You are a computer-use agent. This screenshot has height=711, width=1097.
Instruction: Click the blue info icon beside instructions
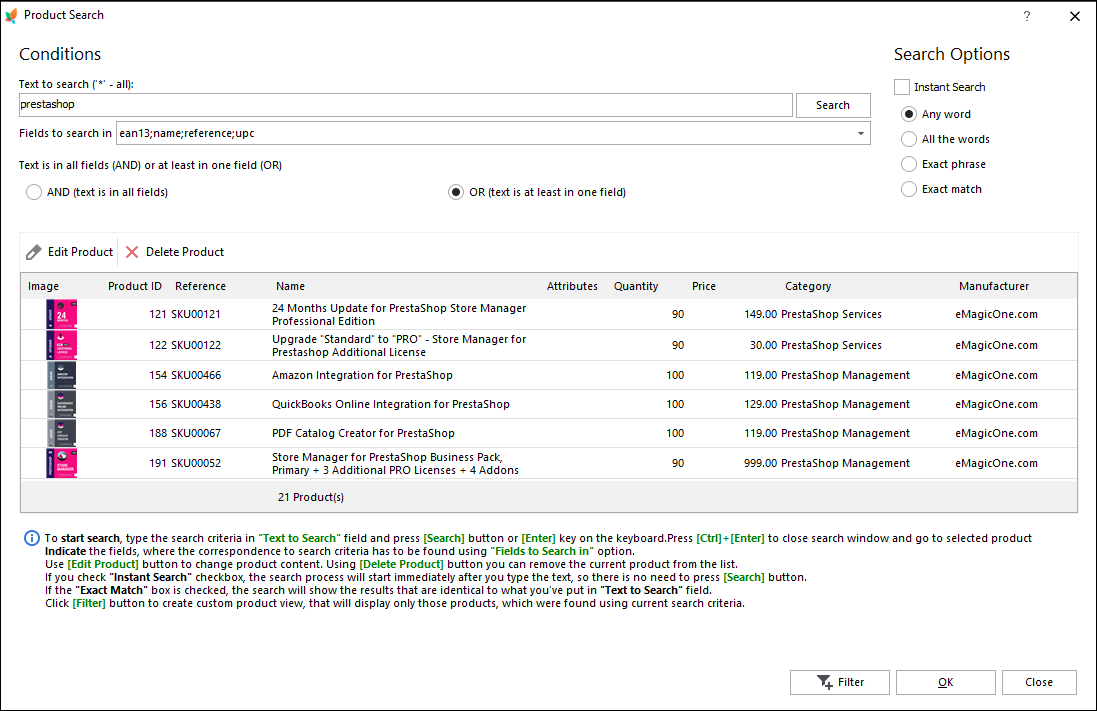point(32,538)
